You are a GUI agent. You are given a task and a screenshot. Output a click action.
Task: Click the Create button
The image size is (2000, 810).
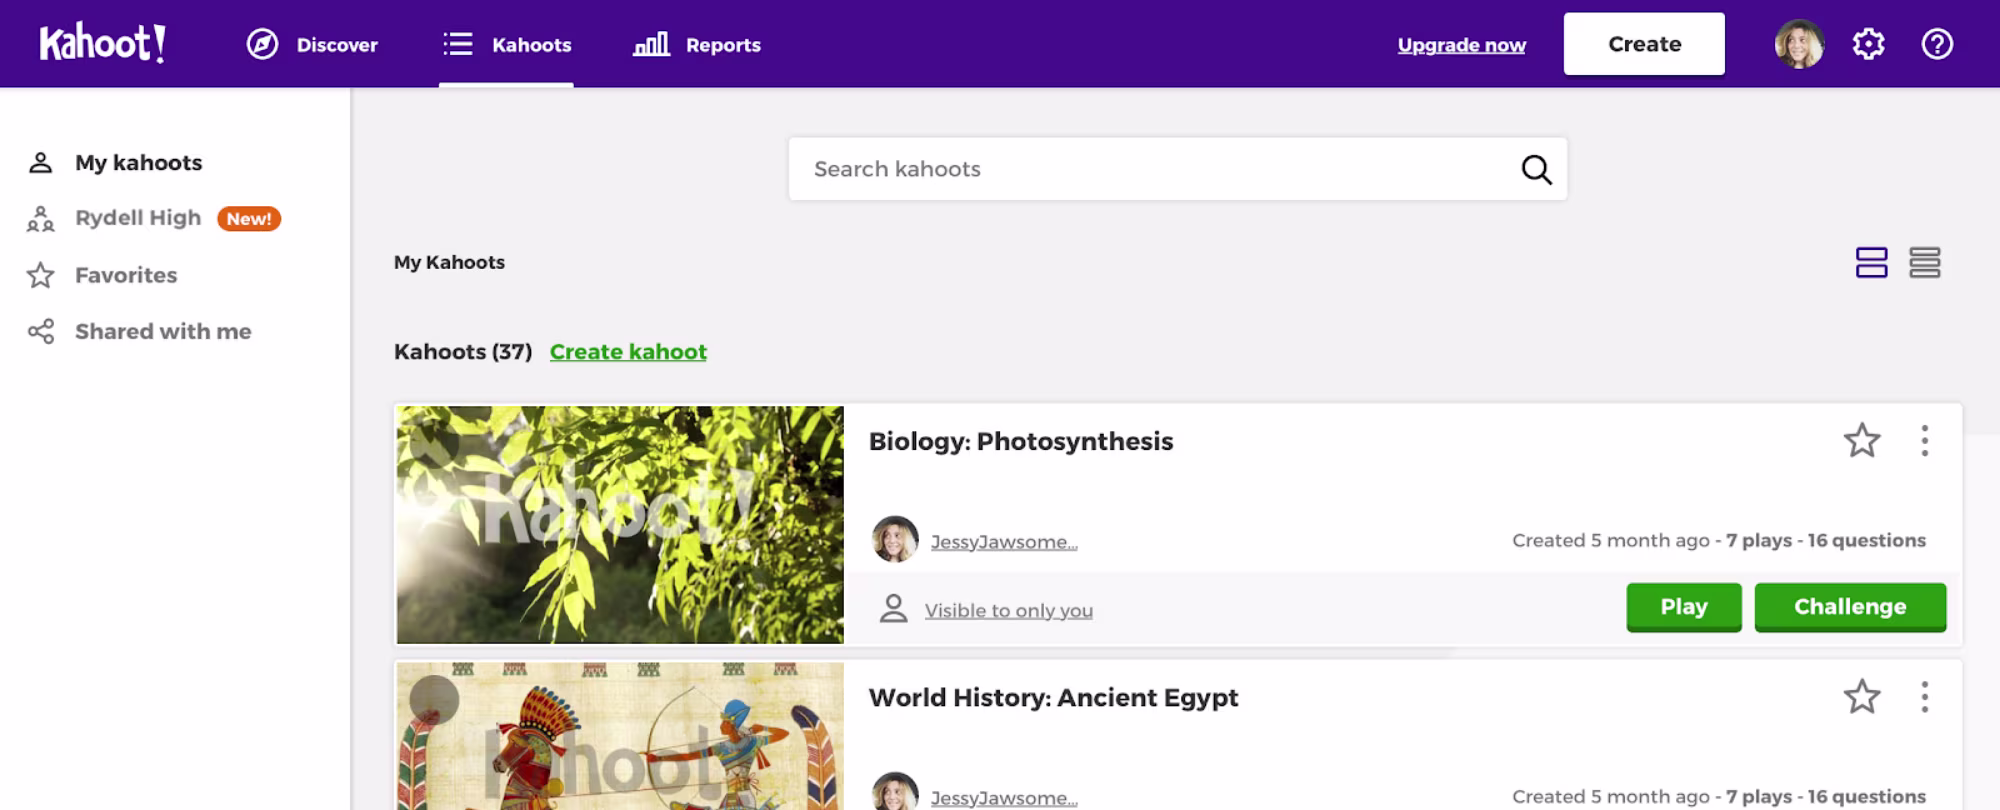[1644, 44]
